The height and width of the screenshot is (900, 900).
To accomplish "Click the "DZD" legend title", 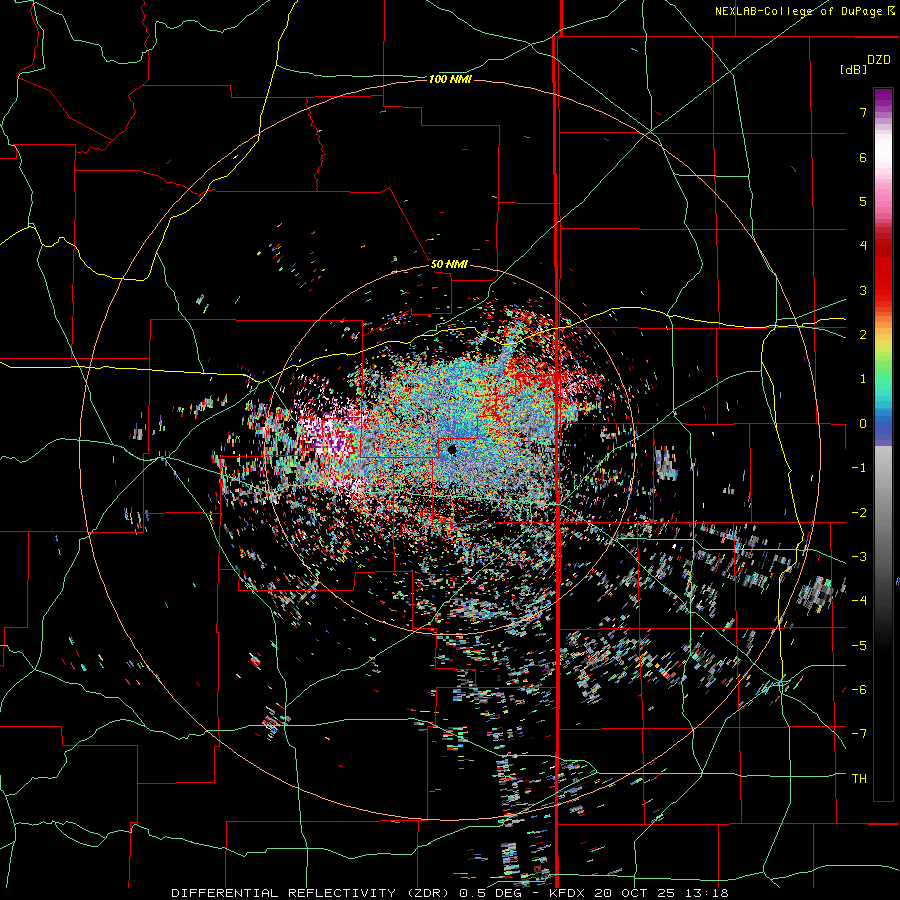I will 879,60.
